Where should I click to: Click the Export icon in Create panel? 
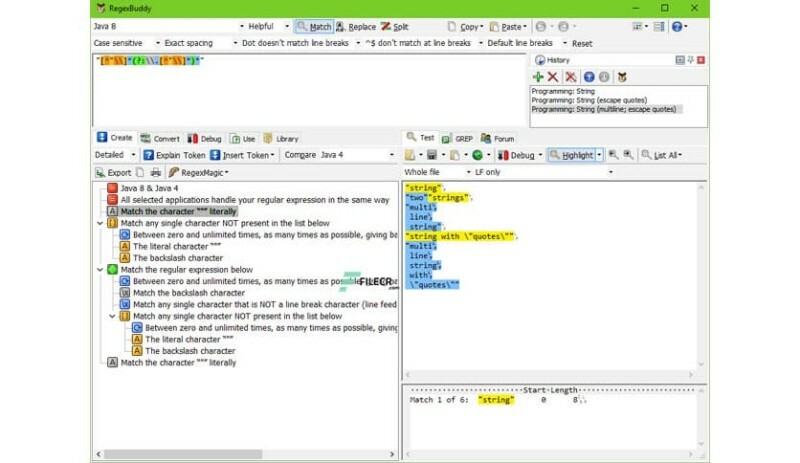click(114, 173)
